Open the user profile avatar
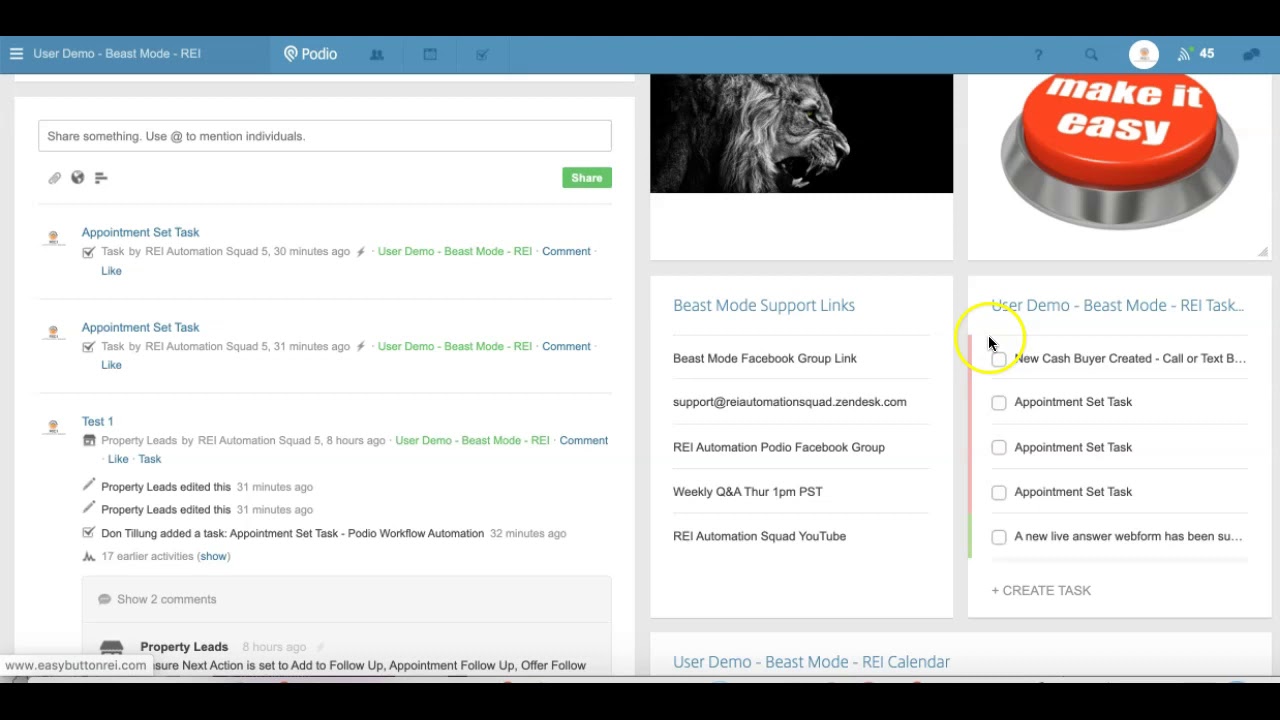The width and height of the screenshot is (1280, 720). (1144, 54)
